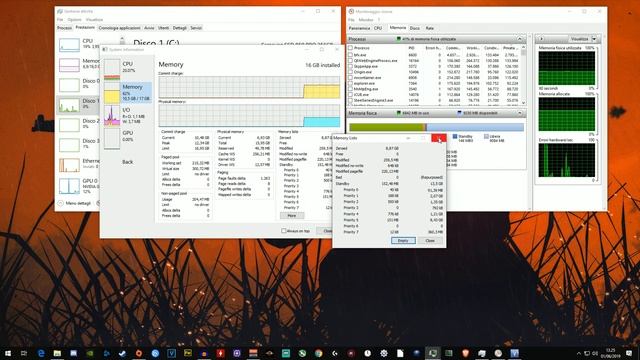640x360 pixels.
Task: Open File menu in Resource Monitor window
Action: click(x=351, y=20)
